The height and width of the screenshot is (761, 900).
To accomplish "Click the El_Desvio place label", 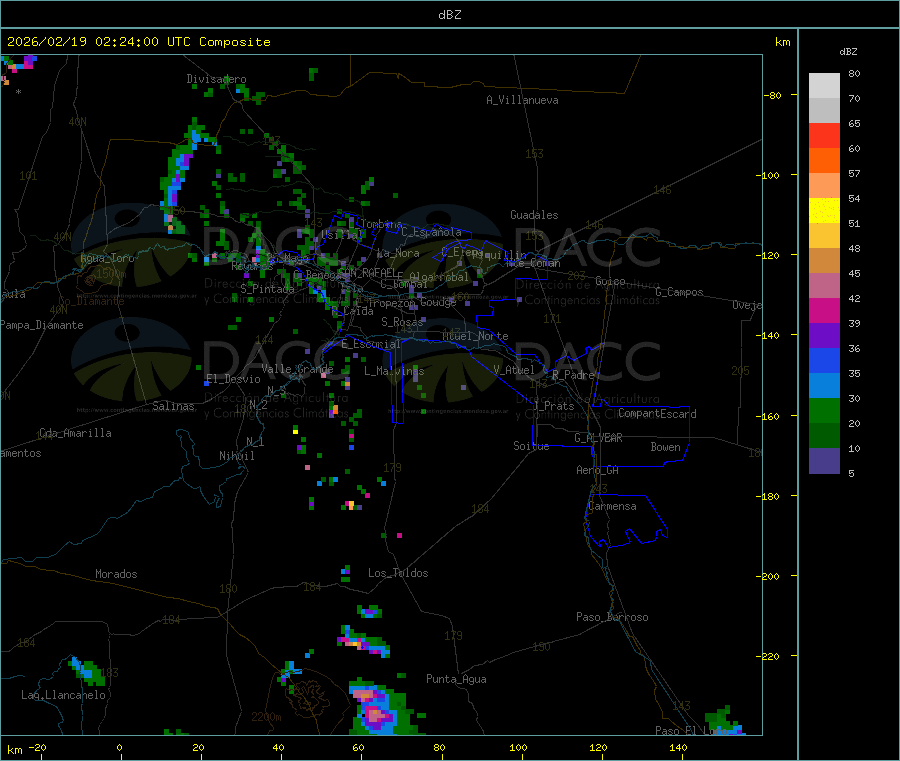I will click(233, 379).
